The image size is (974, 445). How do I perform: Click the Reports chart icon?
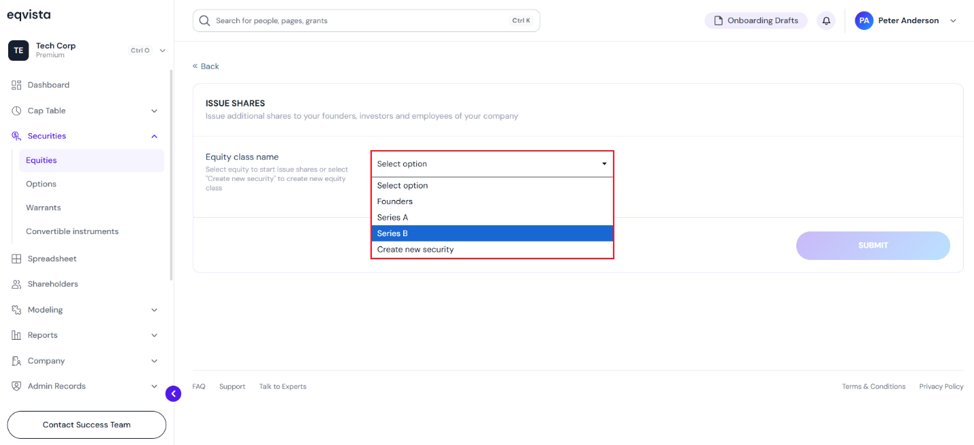coord(17,335)
